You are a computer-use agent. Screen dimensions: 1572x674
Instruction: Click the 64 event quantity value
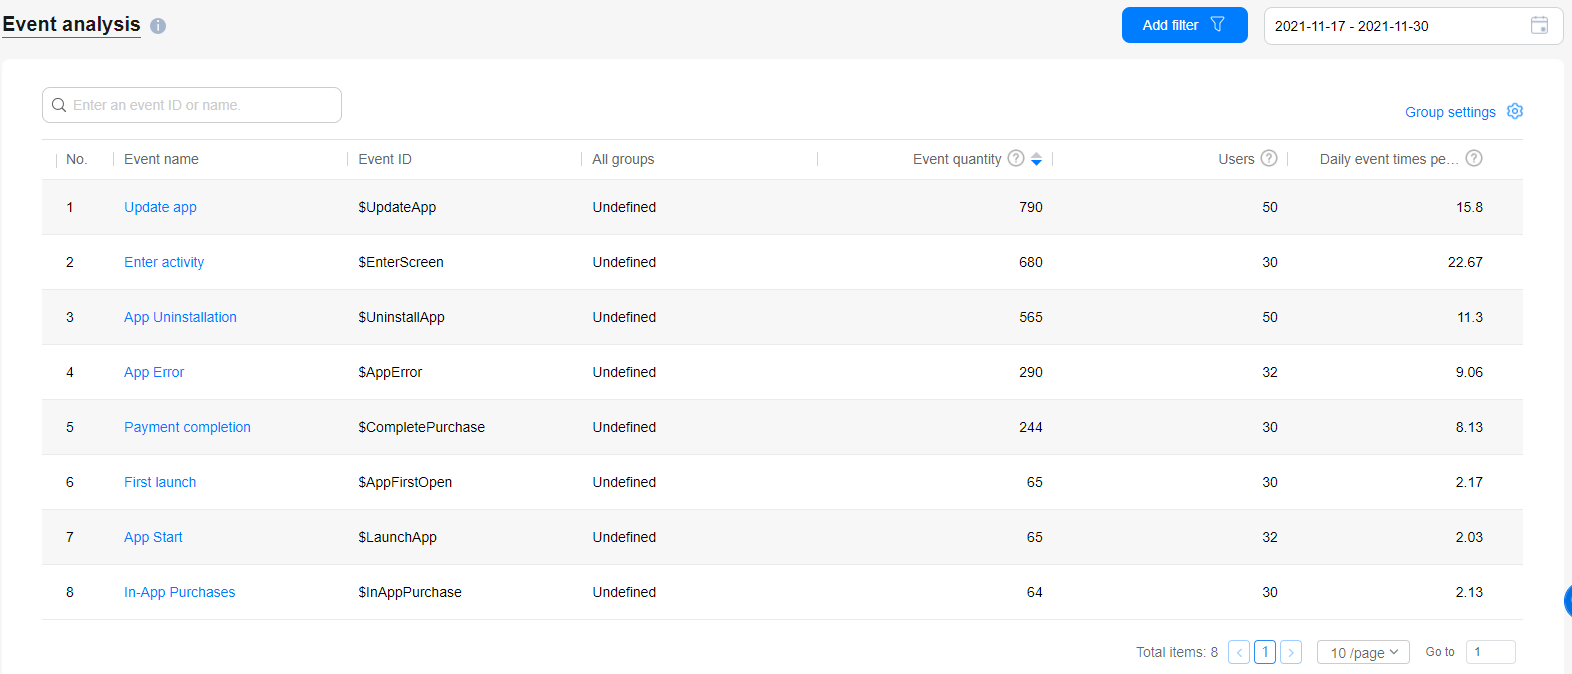coord(1035,592)
